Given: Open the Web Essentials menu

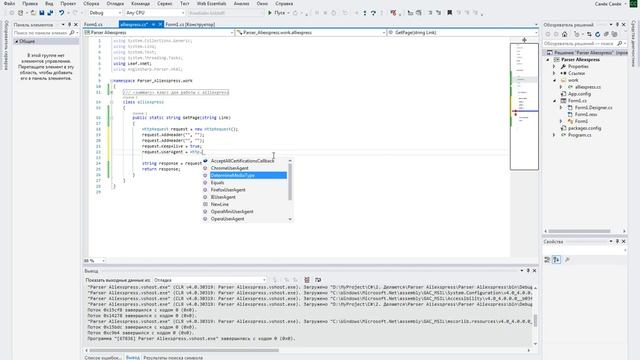Looking at the screenshot, I should pyautogui.click(x=211, y=4).
